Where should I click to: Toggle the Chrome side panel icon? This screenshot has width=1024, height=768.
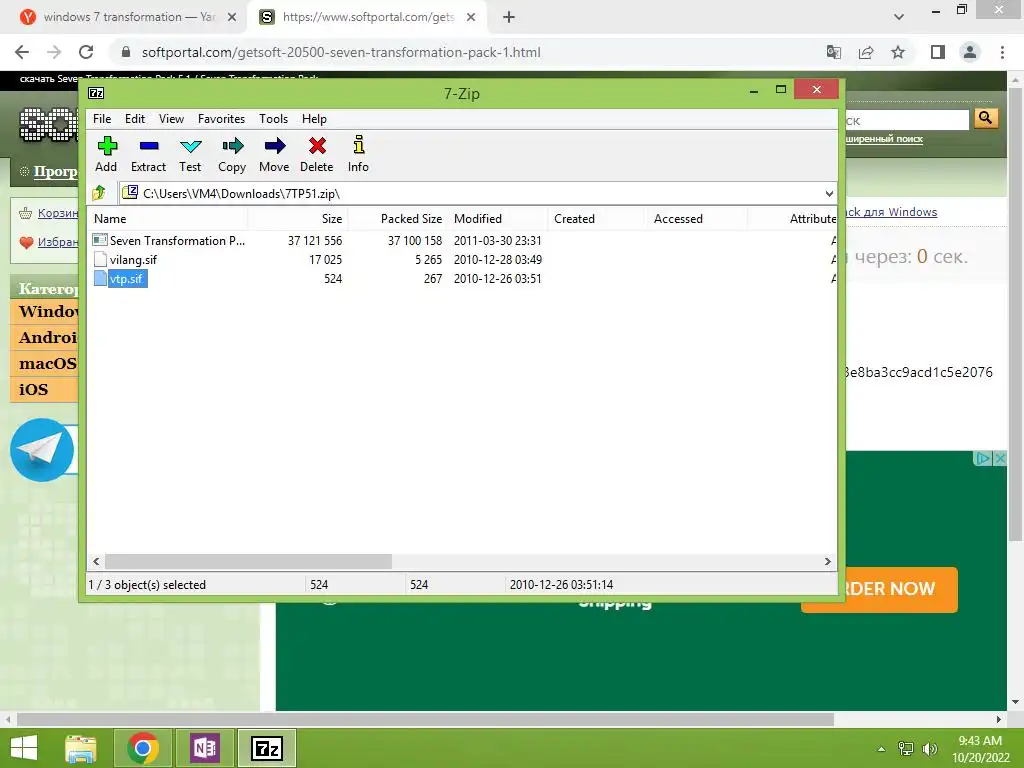pyautogui.click(x=938, y=52)
